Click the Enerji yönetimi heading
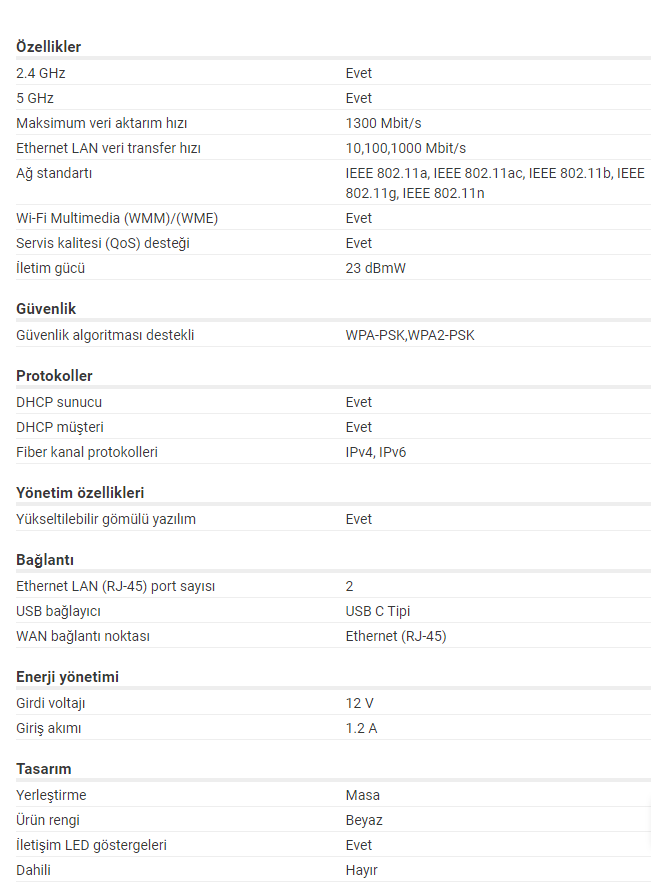 (x=67, y=677)
